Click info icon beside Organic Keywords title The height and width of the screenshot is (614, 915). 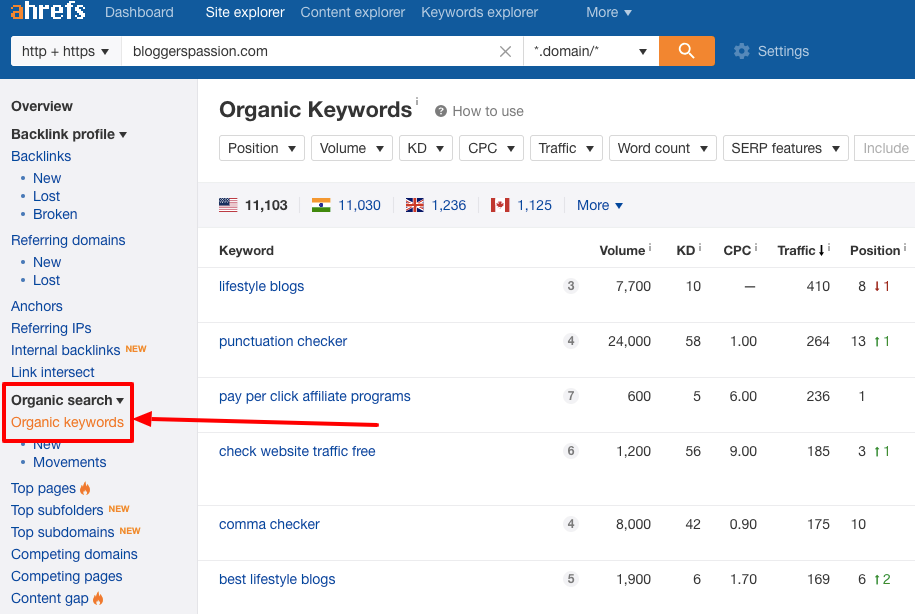click(417, 102)
